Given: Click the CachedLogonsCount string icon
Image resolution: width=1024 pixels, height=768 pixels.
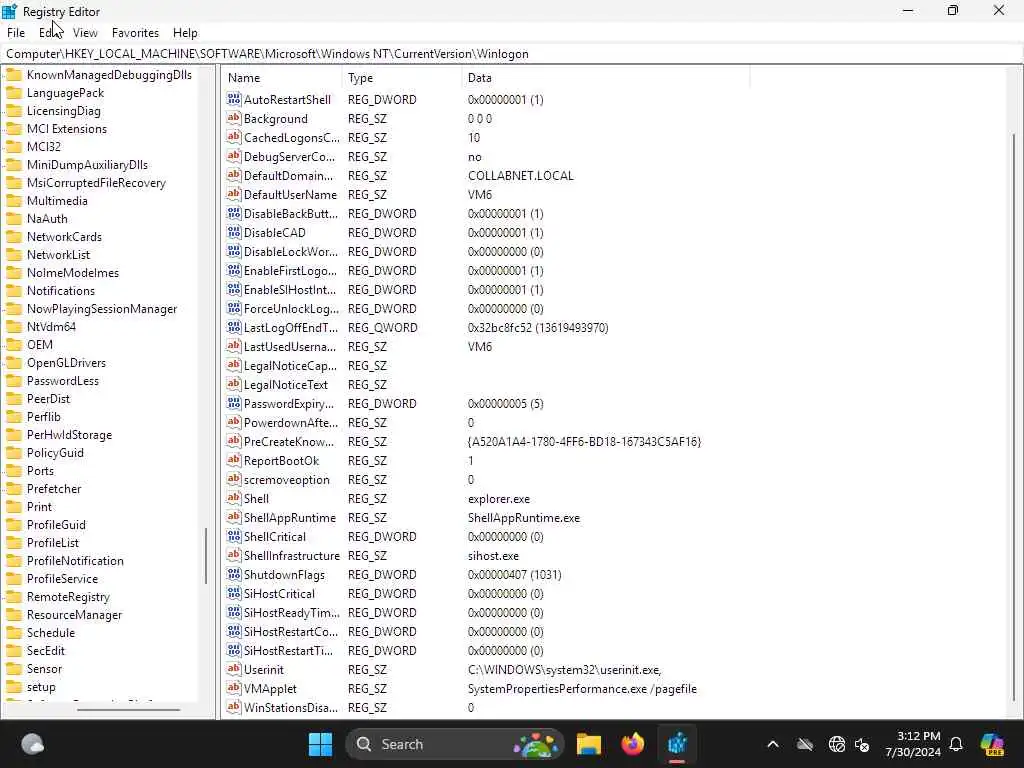Looking at the screenshot, I should (x=234, y=137).
